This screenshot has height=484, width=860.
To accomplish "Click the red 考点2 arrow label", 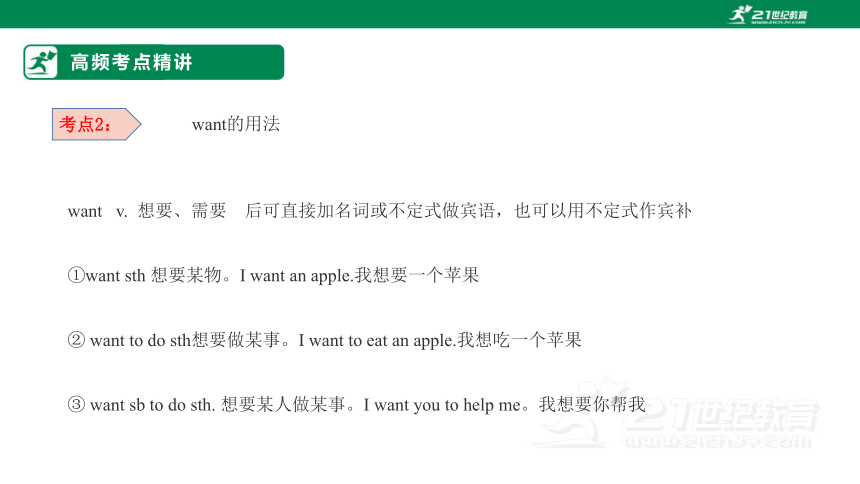I will click(97, 124).
